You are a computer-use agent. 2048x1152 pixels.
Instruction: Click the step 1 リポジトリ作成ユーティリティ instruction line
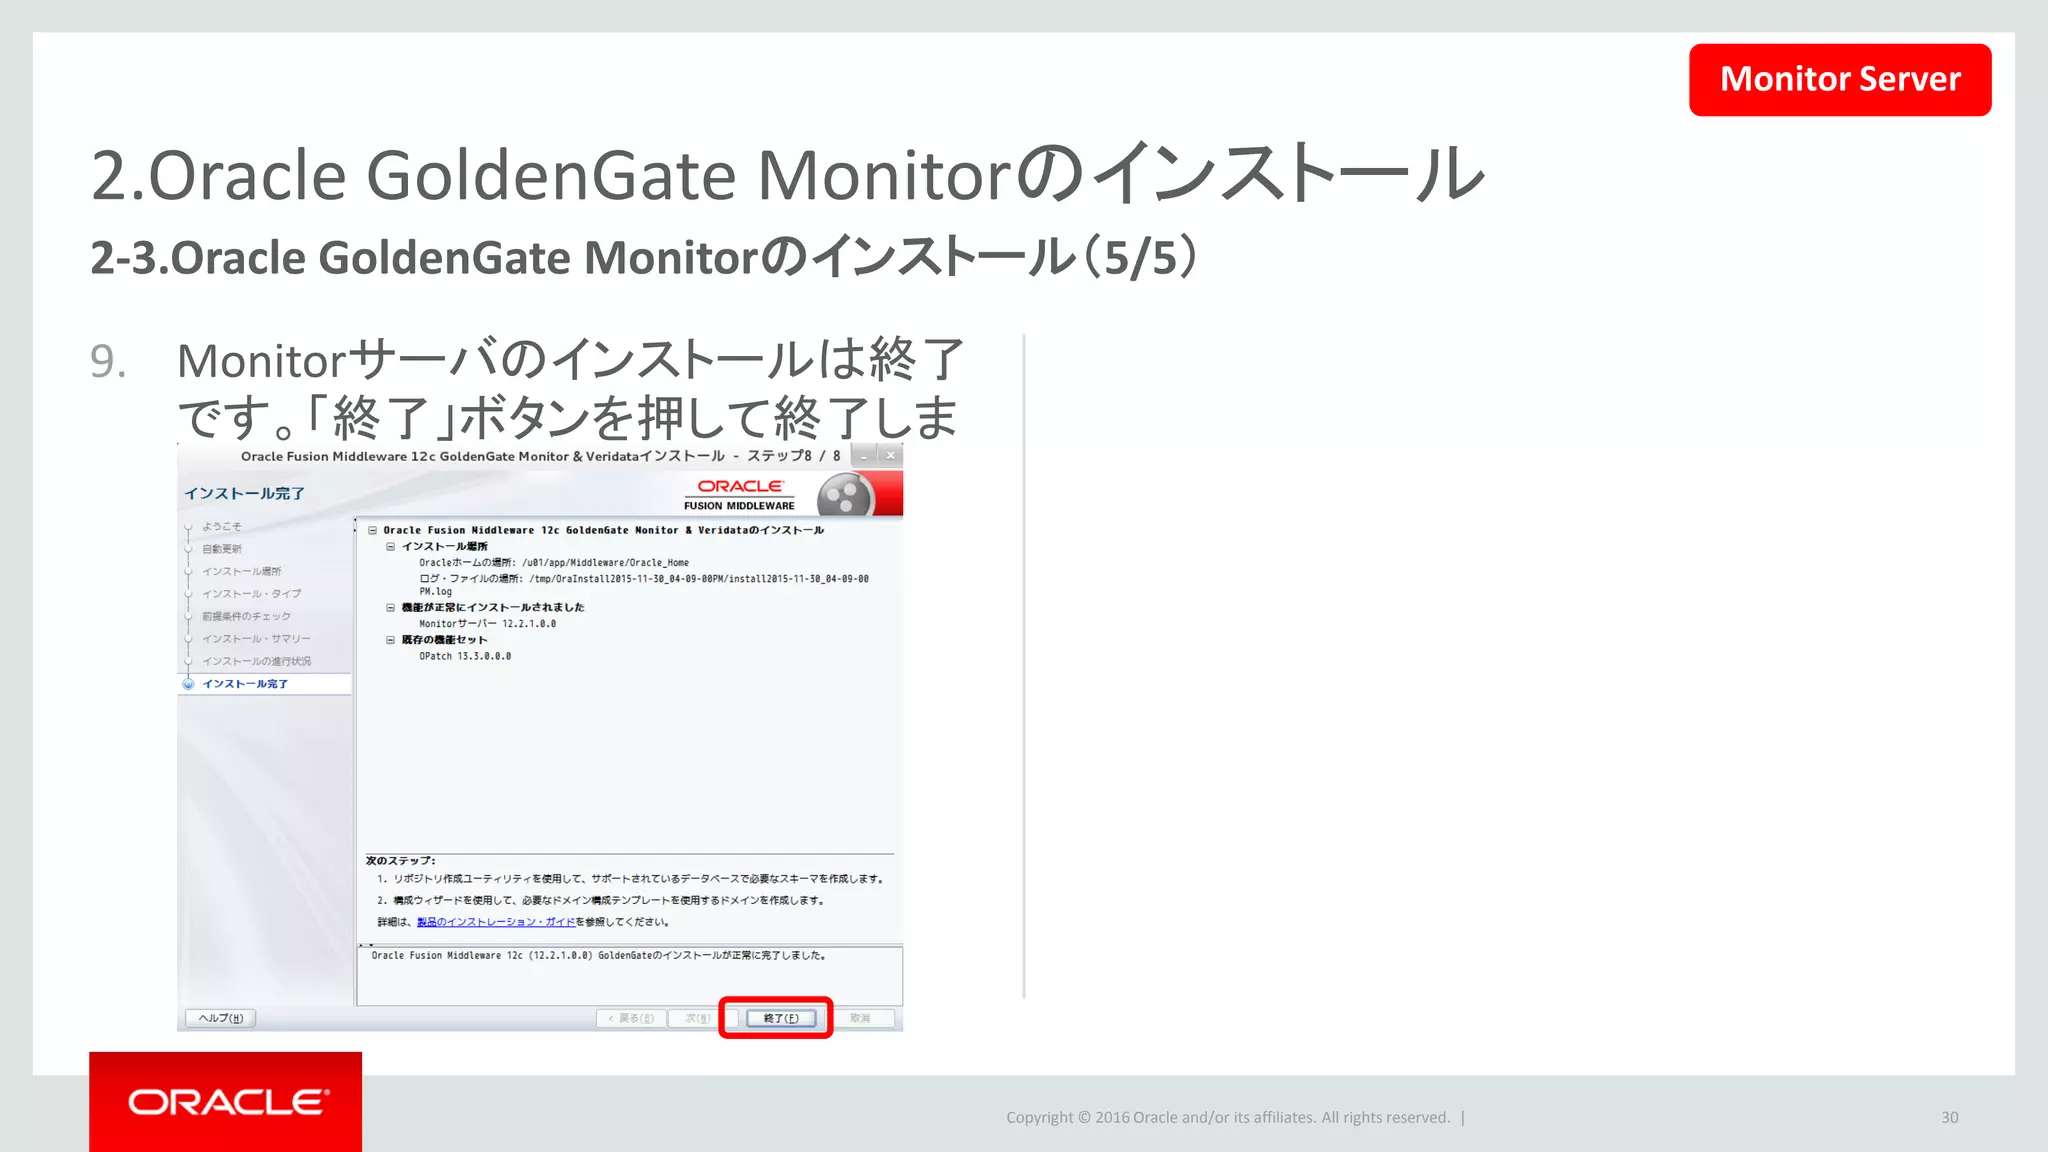(x=631, y=879)
